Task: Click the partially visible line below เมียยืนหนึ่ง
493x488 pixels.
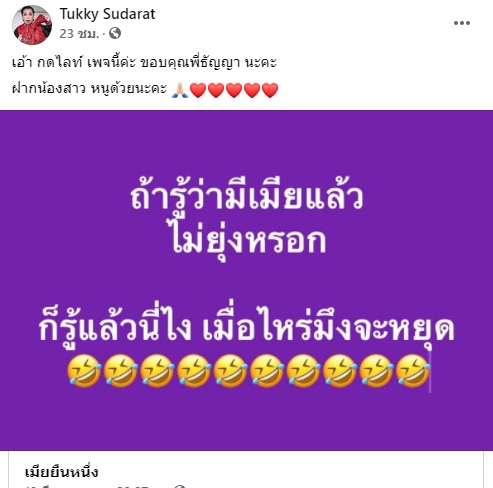Action: click(x=105, y=486)
